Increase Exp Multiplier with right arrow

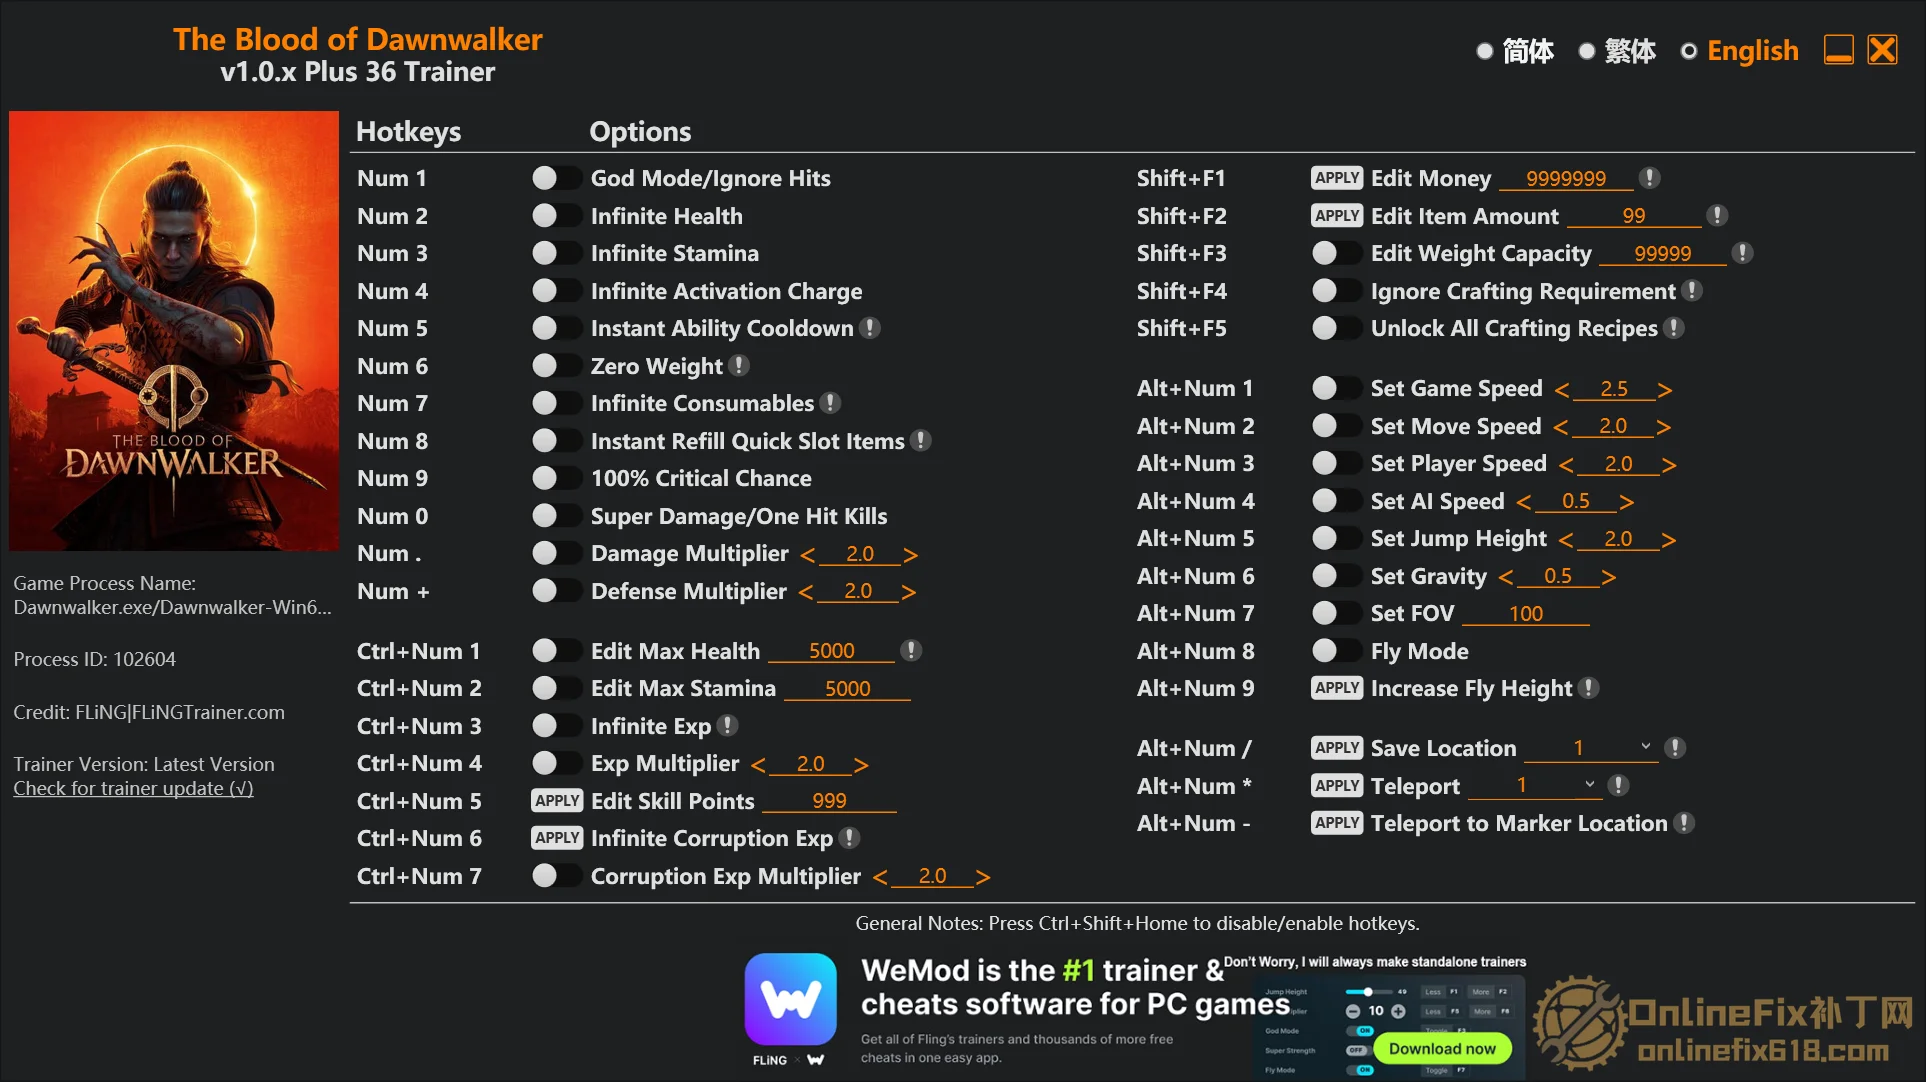pos(860,765)
